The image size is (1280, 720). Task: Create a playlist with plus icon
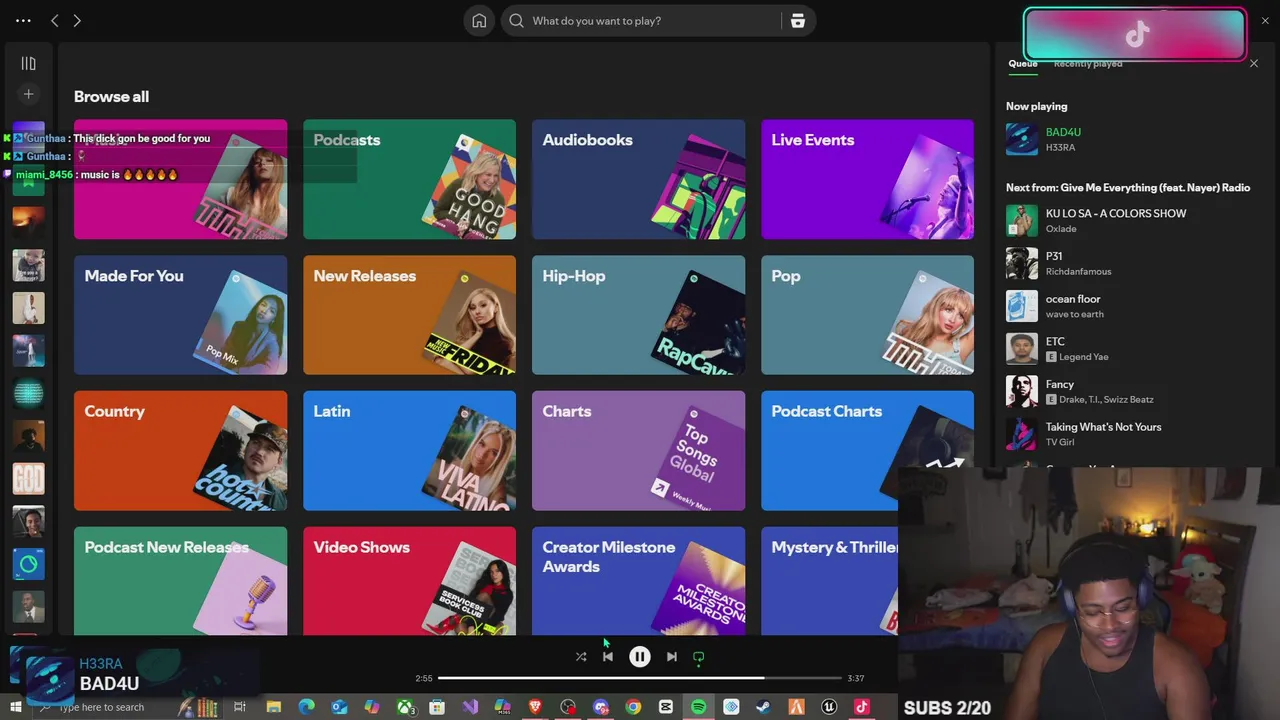click(x=29, y=94)
